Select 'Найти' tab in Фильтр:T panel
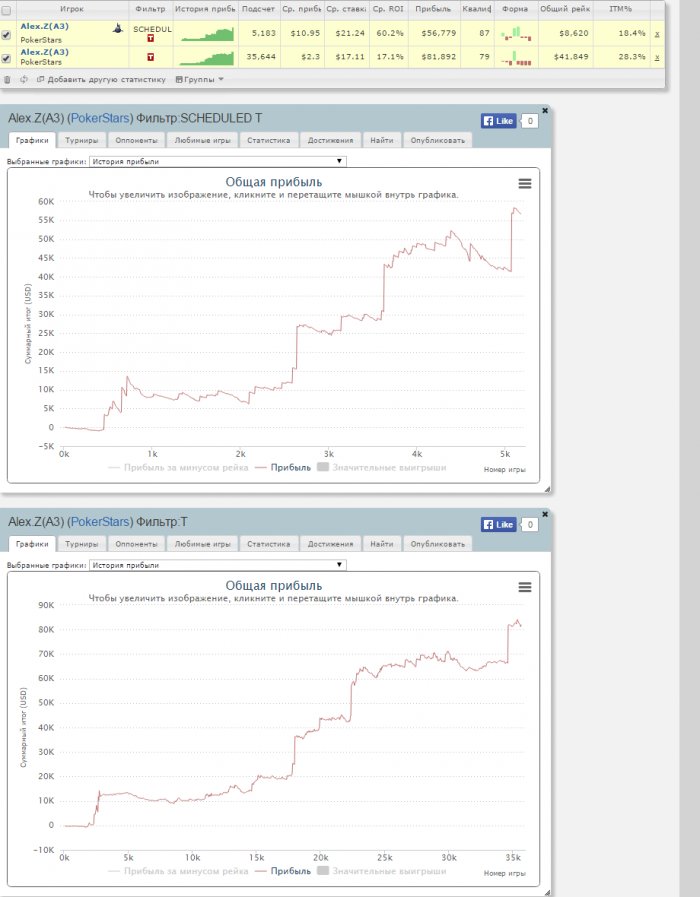The image size is (700, 897). pyautogui.click(x=381, y=543)
